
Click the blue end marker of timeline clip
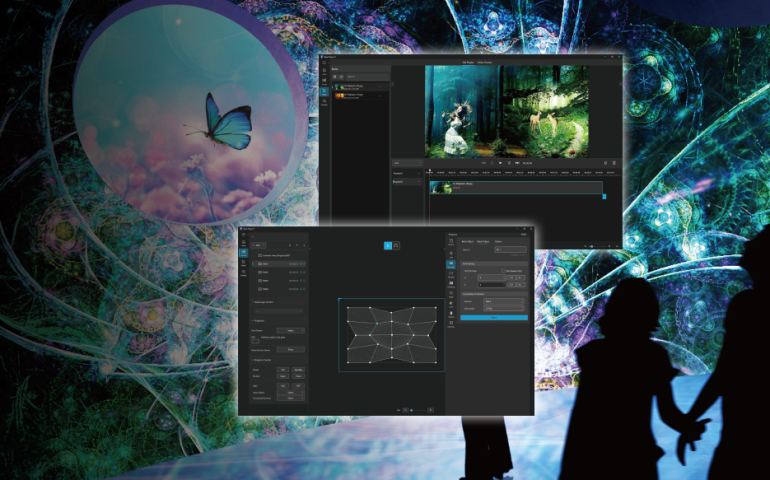tap(604, 197)
